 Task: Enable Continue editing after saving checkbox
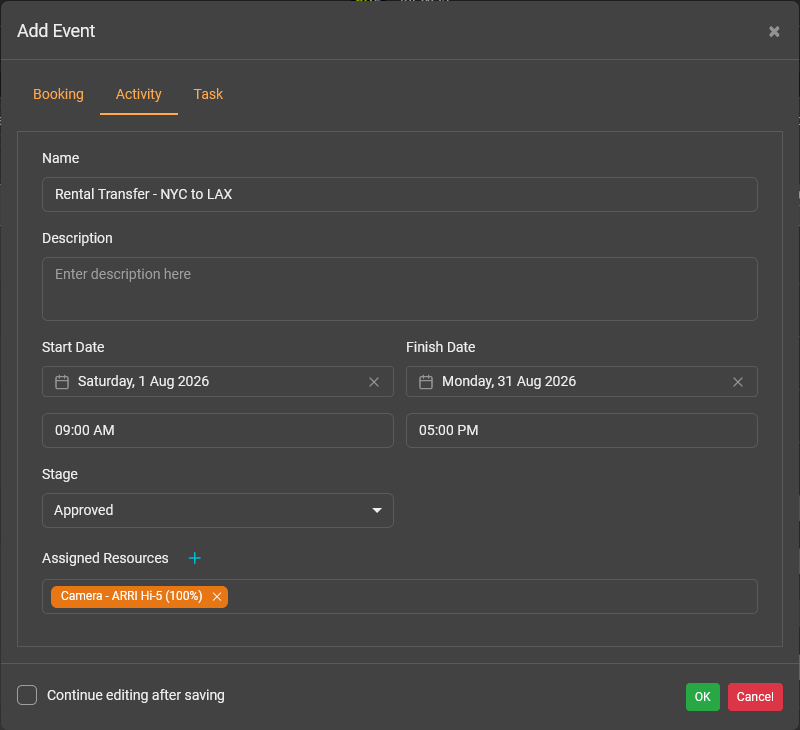28,695
